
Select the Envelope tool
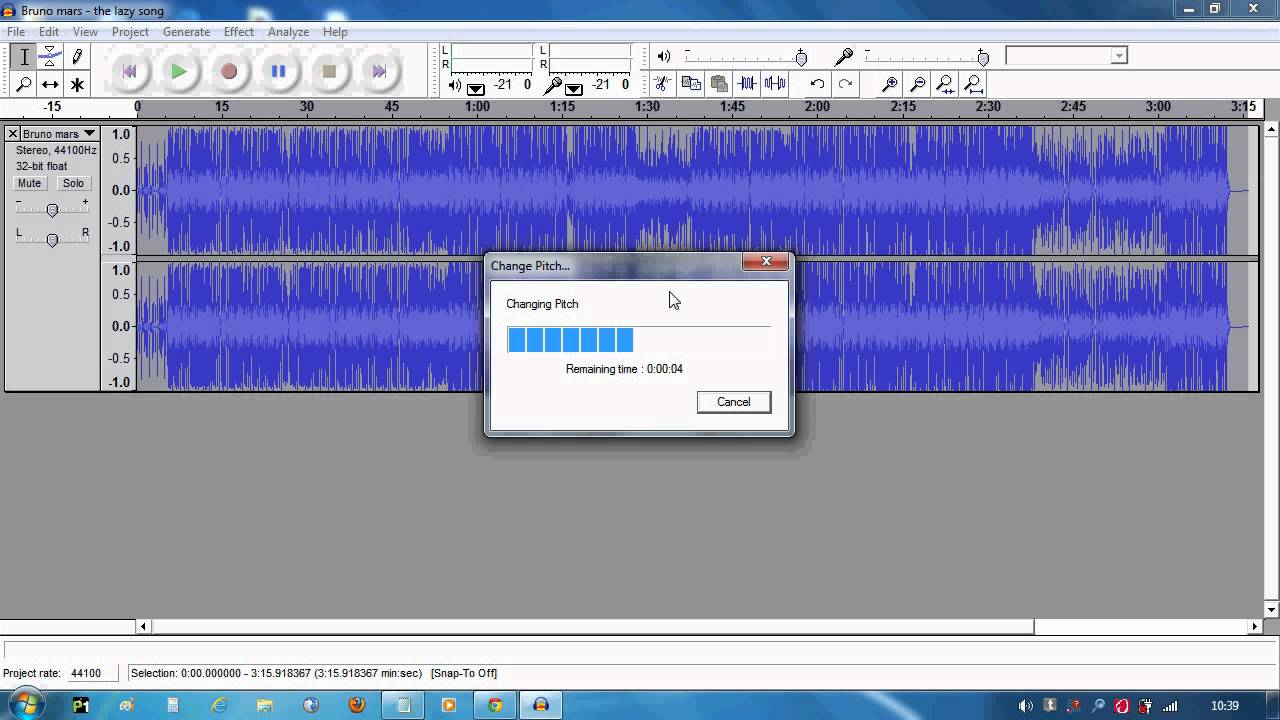(50, 57)
